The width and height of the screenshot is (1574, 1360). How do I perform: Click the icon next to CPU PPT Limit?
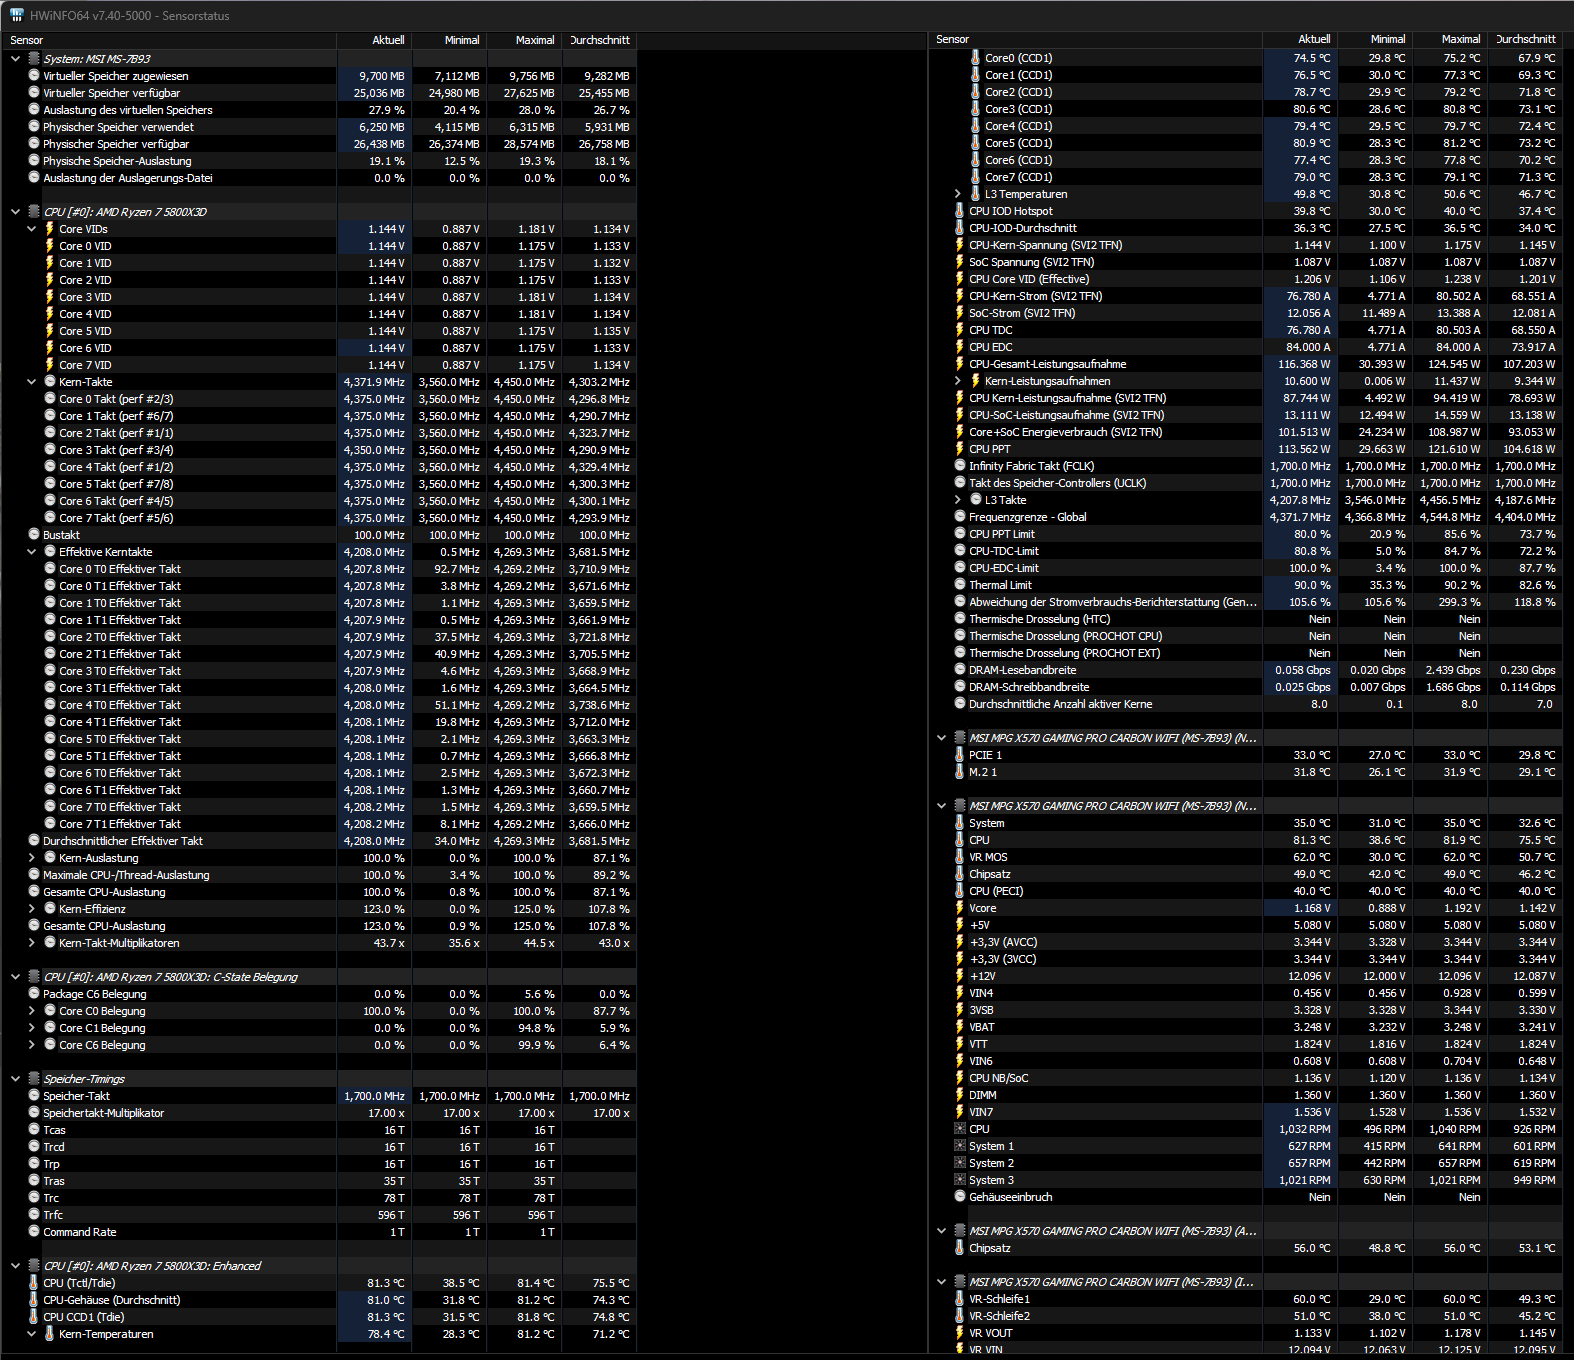pos(960,534)
